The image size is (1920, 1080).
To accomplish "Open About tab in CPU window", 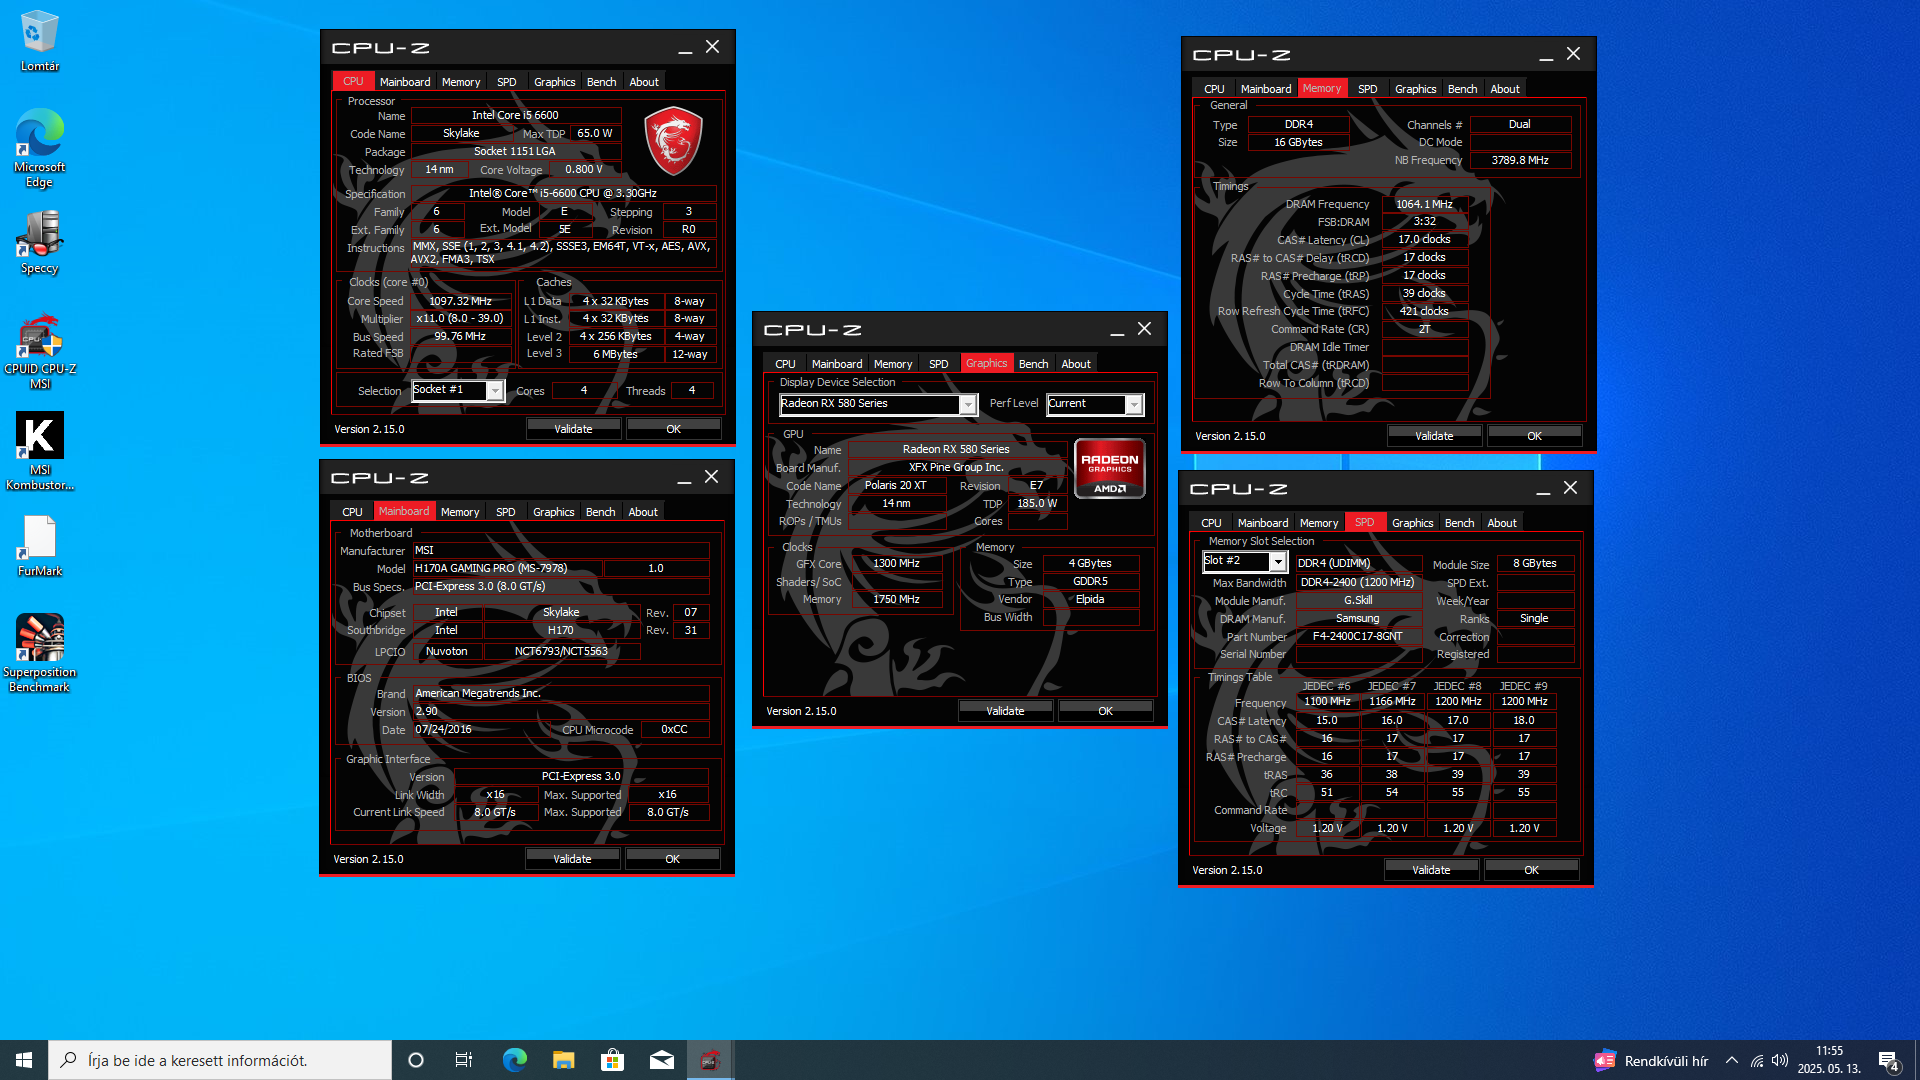I will click(644, 82).
